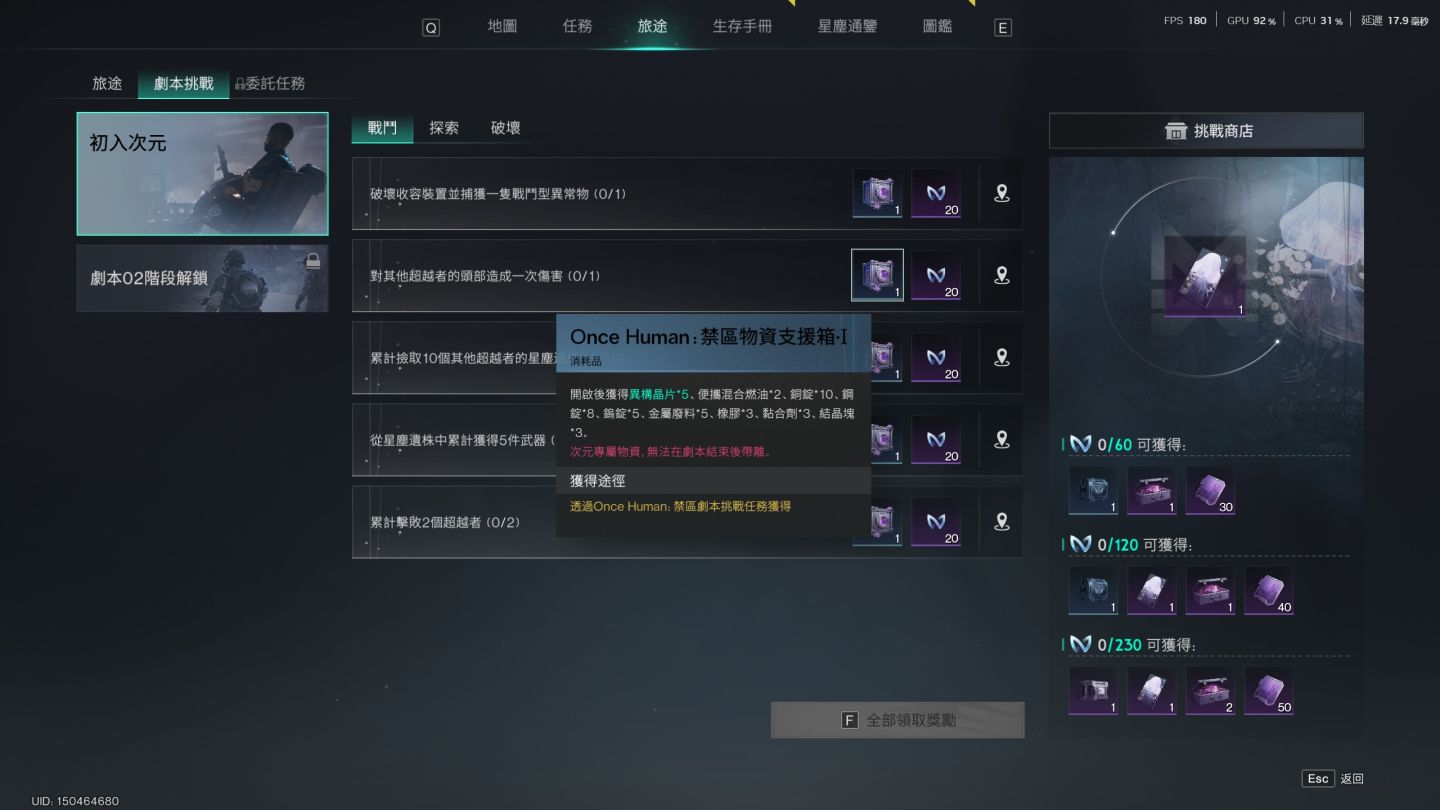Open the 生存手冊 tab in top navigation
Viewport: 1440px width, 810px height.
(742, 26)
